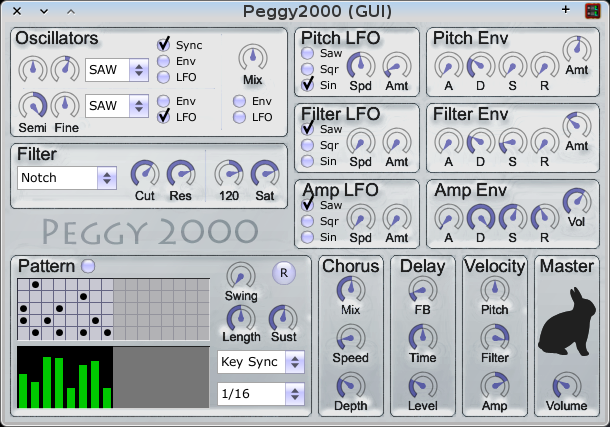The image size is (610, 427).
Task: Select Sqr shape for Pitch LFO
Action: click(307, 69)
